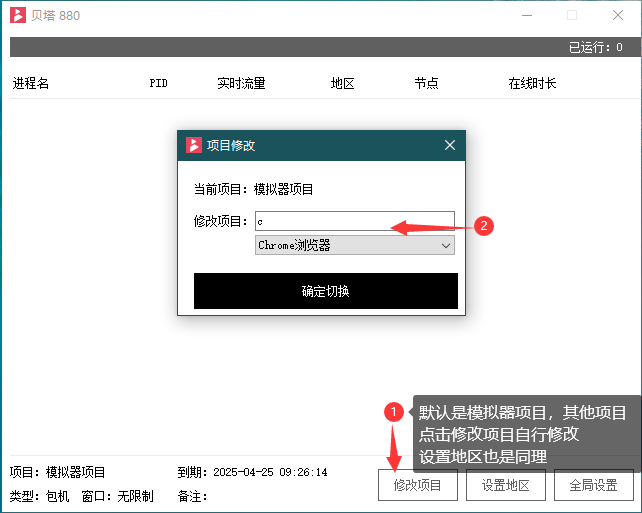
Task: Sort by 在线时长 column header
Action: click(x=532, y=84)
